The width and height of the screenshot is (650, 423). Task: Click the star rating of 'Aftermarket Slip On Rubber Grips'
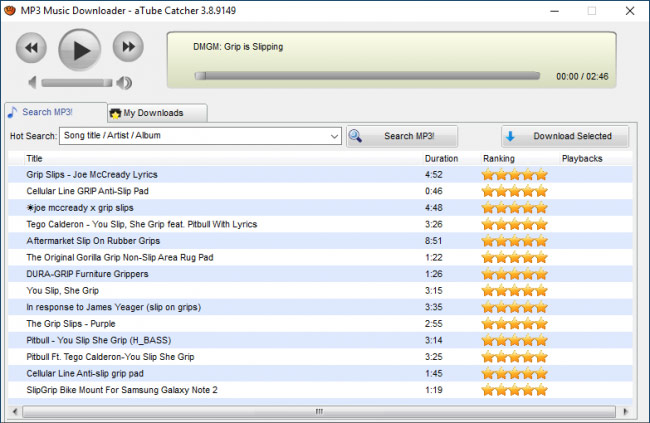pos(514,241)
